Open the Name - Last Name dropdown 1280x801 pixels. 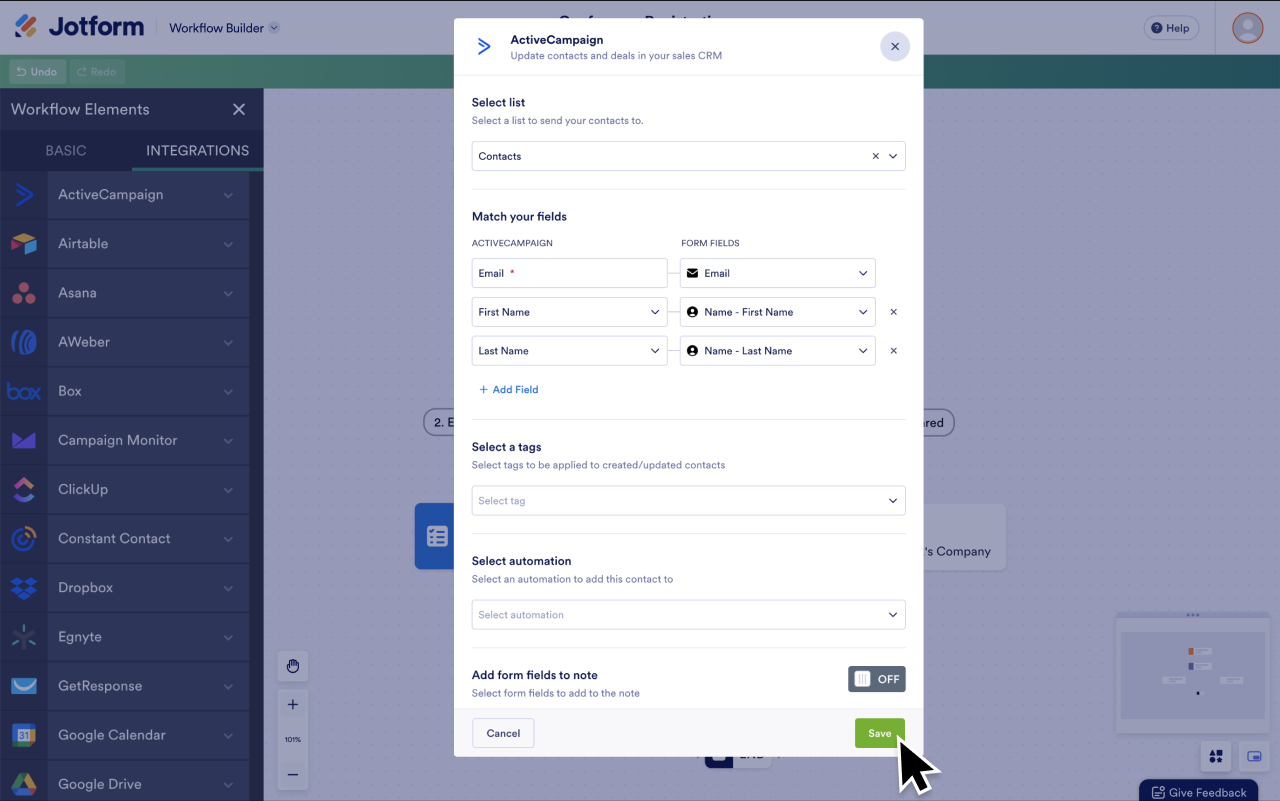click(x=778, y=351)
